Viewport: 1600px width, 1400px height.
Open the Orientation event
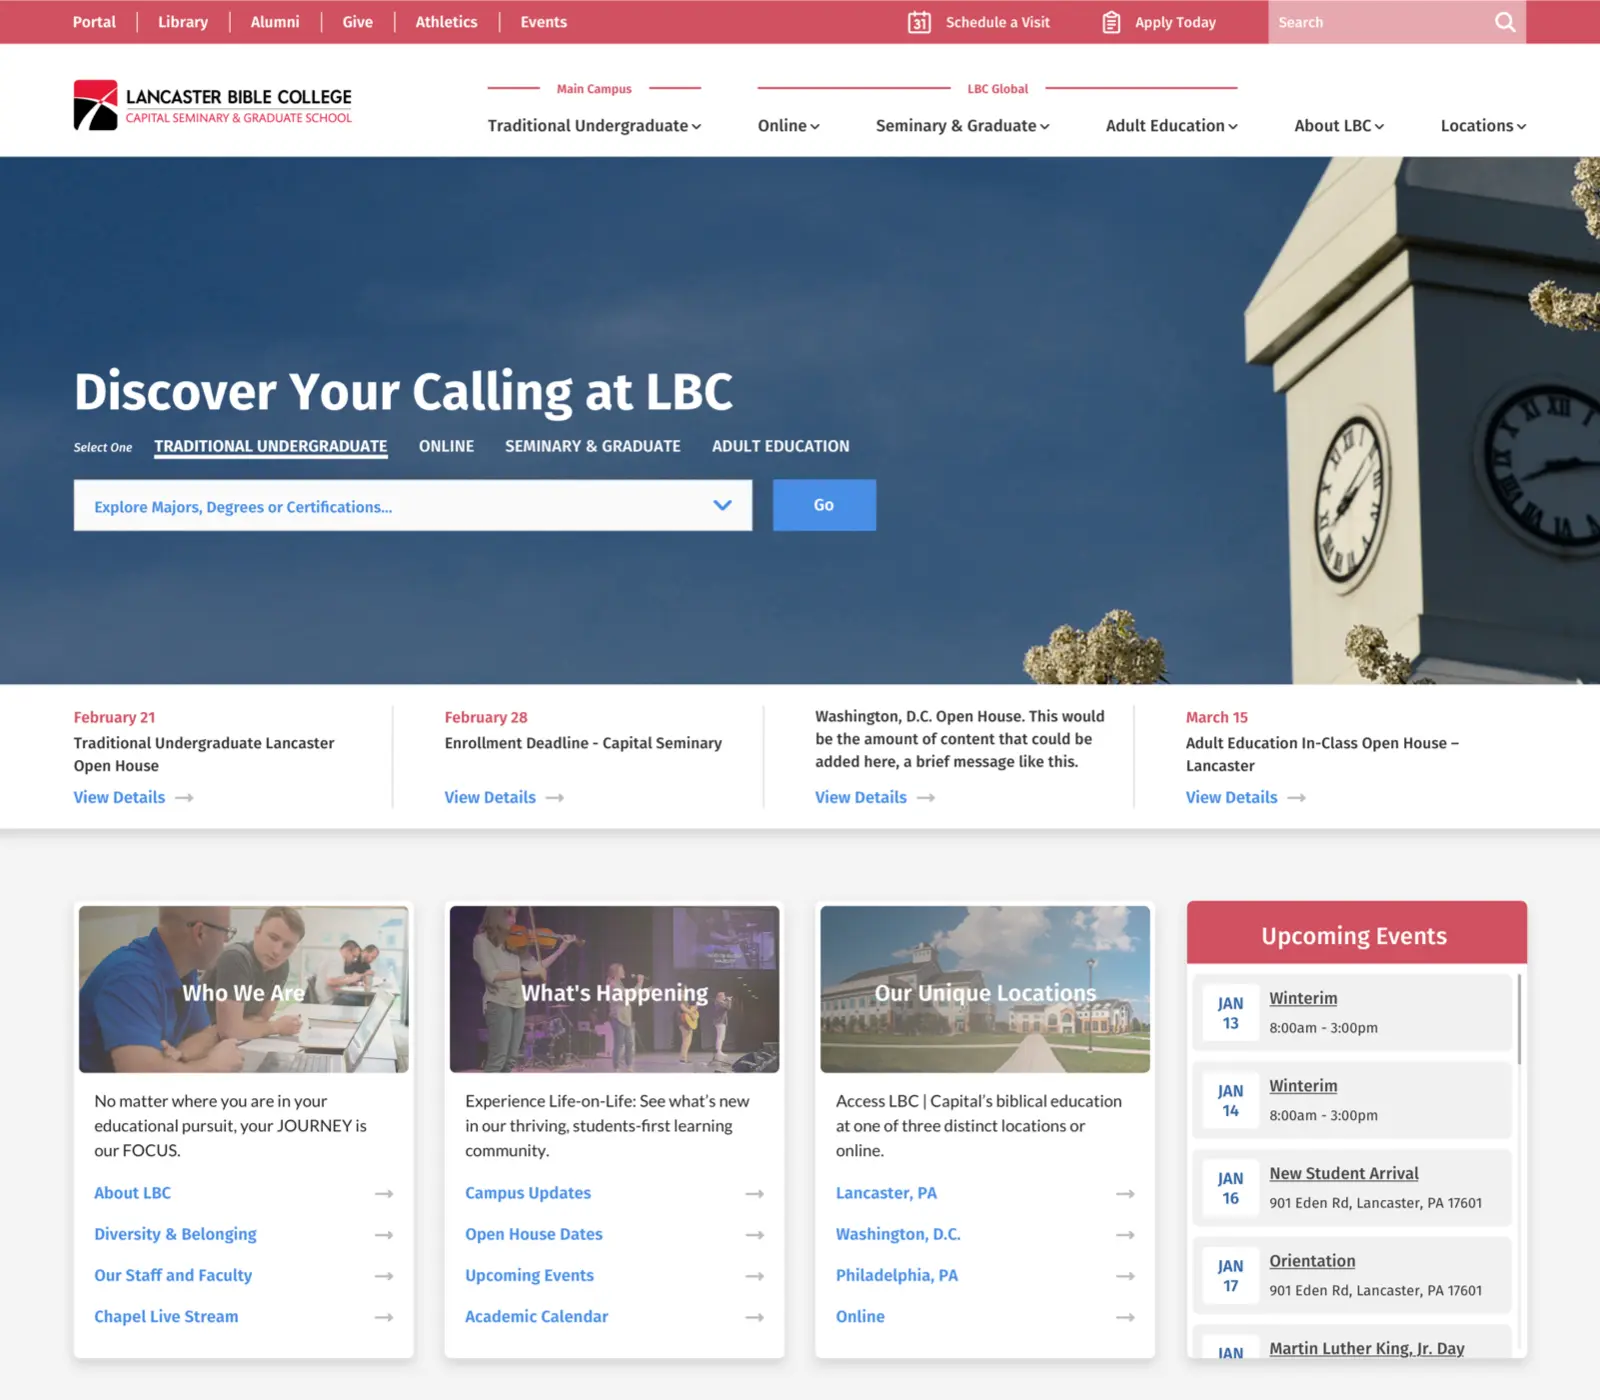click(1312, 1261)
